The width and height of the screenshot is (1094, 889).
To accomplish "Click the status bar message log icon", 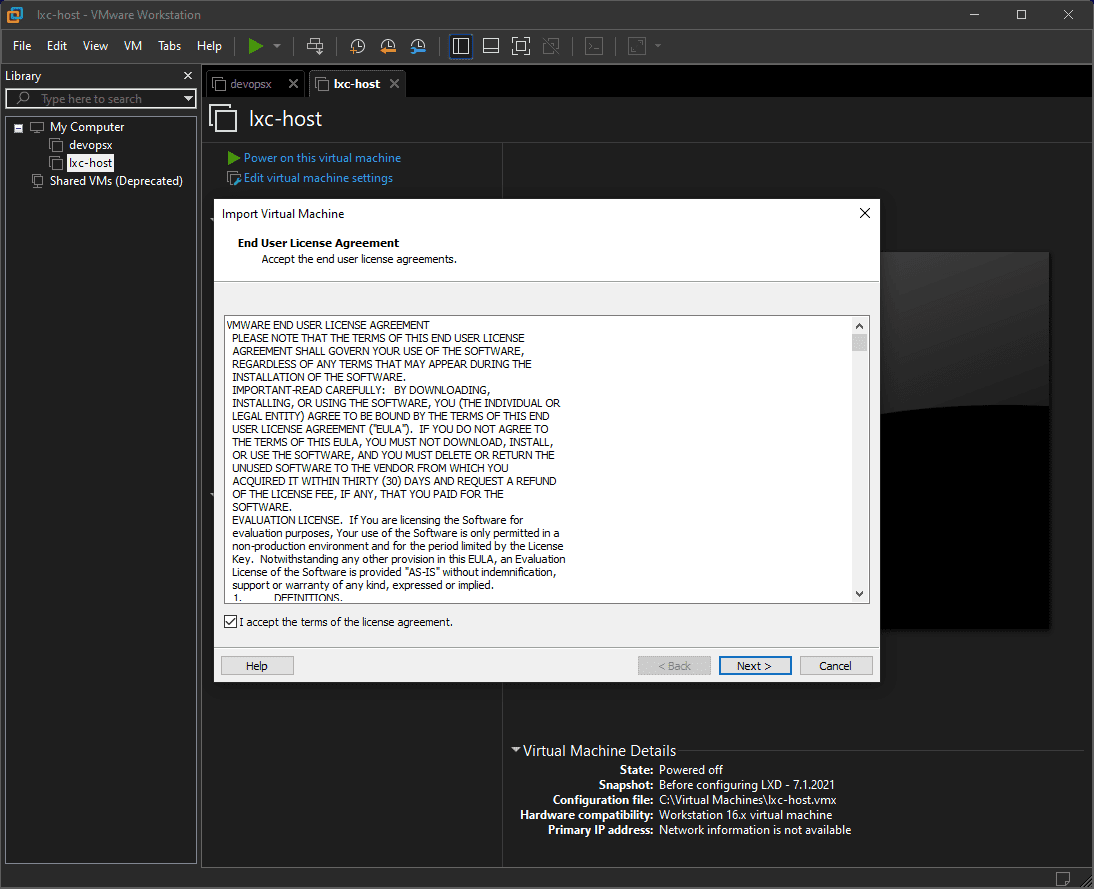I will (1063, 879).
